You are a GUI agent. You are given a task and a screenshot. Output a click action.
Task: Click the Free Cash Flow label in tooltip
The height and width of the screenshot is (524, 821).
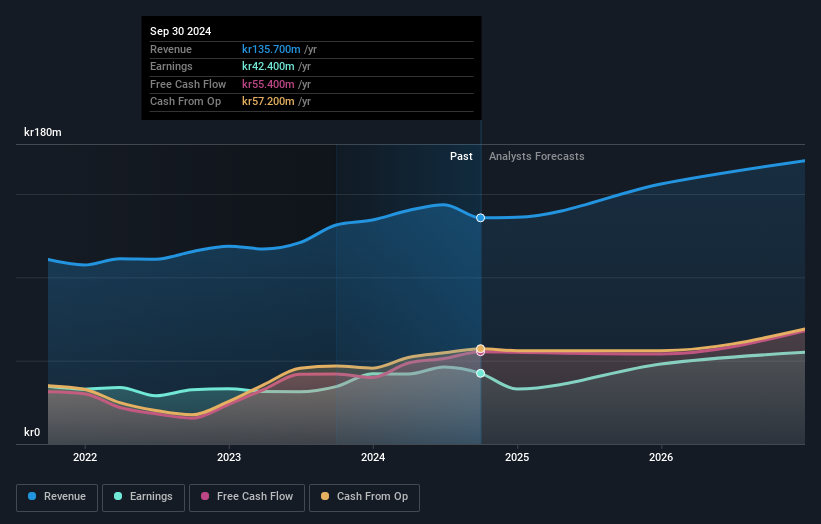click(x=188, y=84)
